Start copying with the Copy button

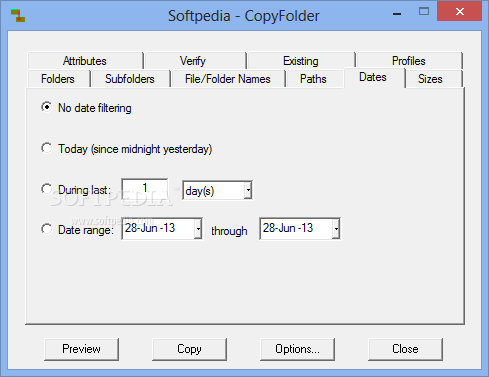[x=189, y=349]
